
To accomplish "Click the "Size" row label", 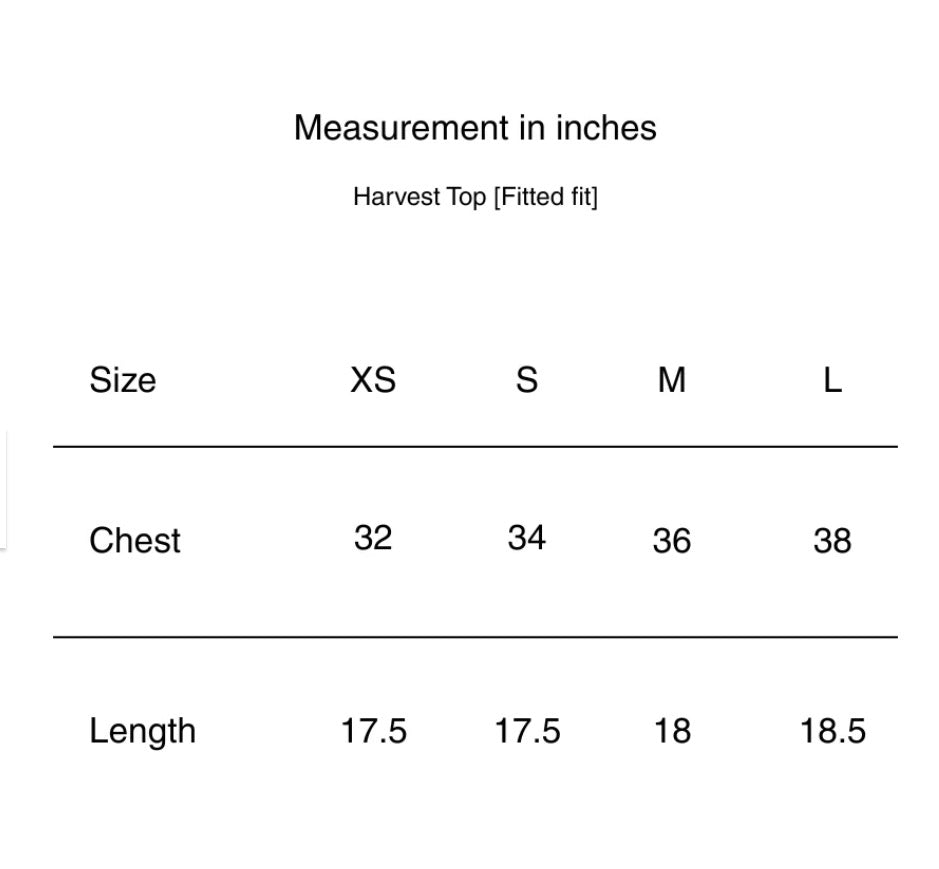I will point(122,380).
